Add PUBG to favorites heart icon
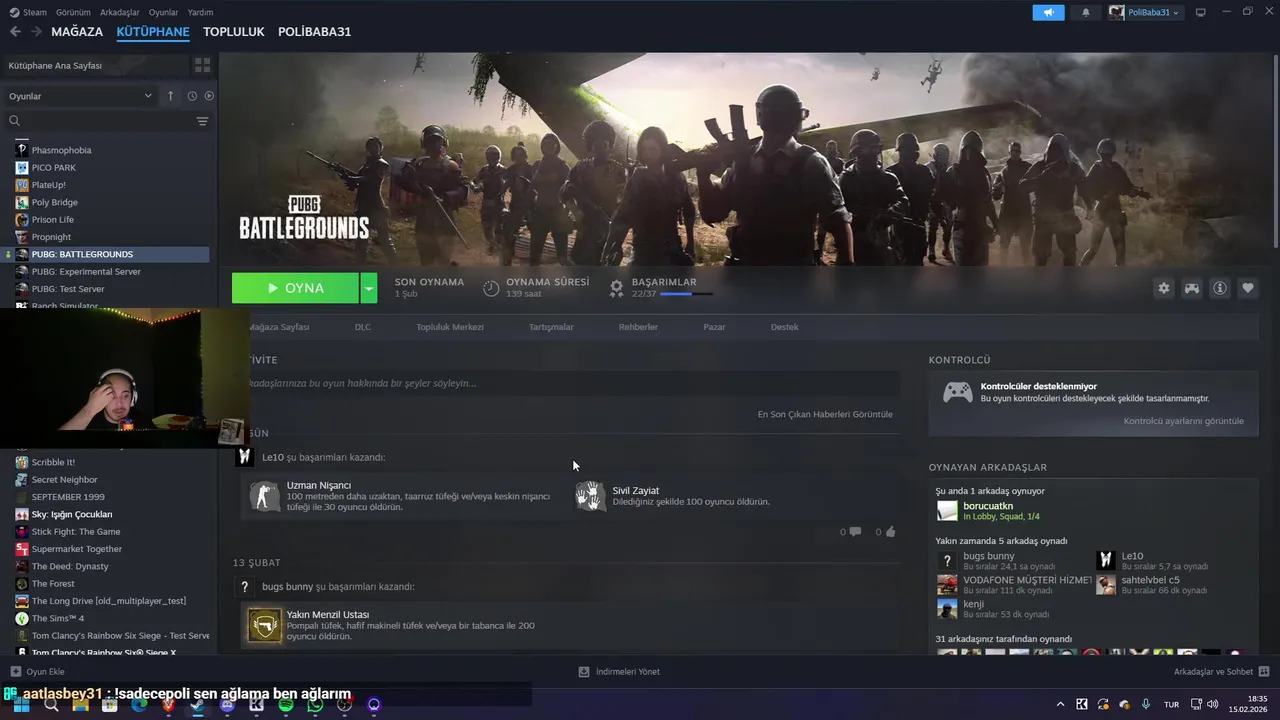1280x720 pixels. 1248,288
